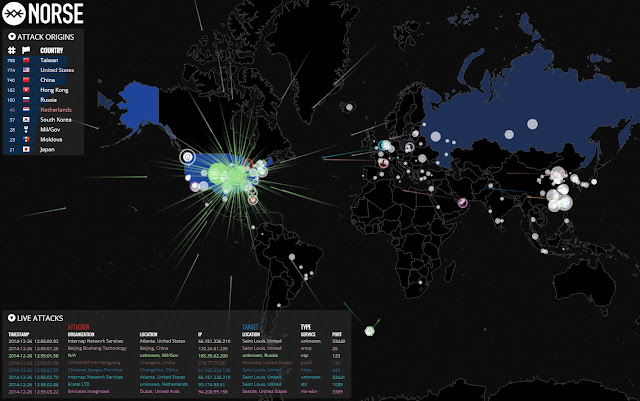The image size is (640, 401).
Task: Click the Attack Origins panel title
Action: (46, 37)
